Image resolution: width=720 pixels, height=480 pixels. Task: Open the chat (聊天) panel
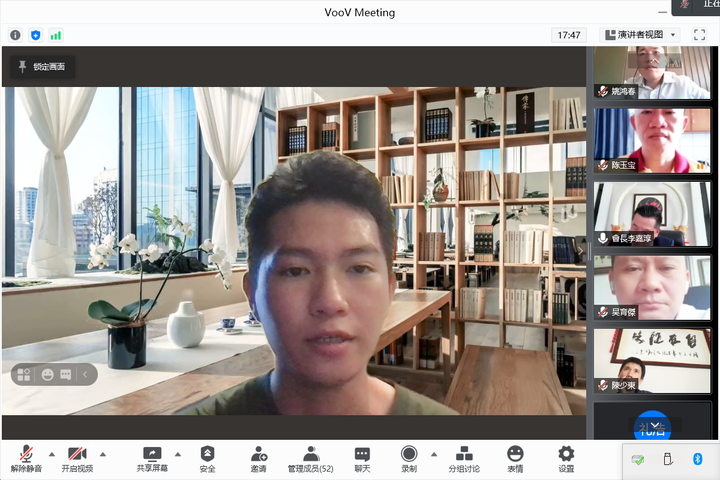coord(362,457)
